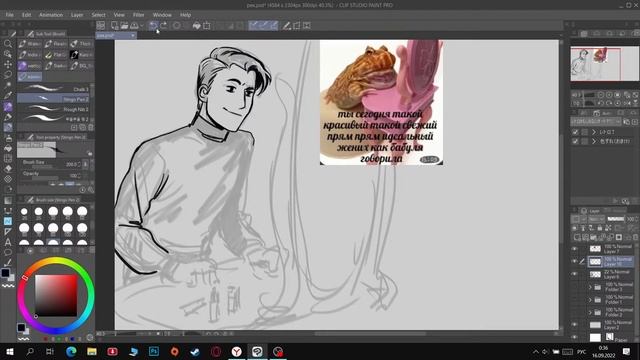Open the File menu

(9, 15)
